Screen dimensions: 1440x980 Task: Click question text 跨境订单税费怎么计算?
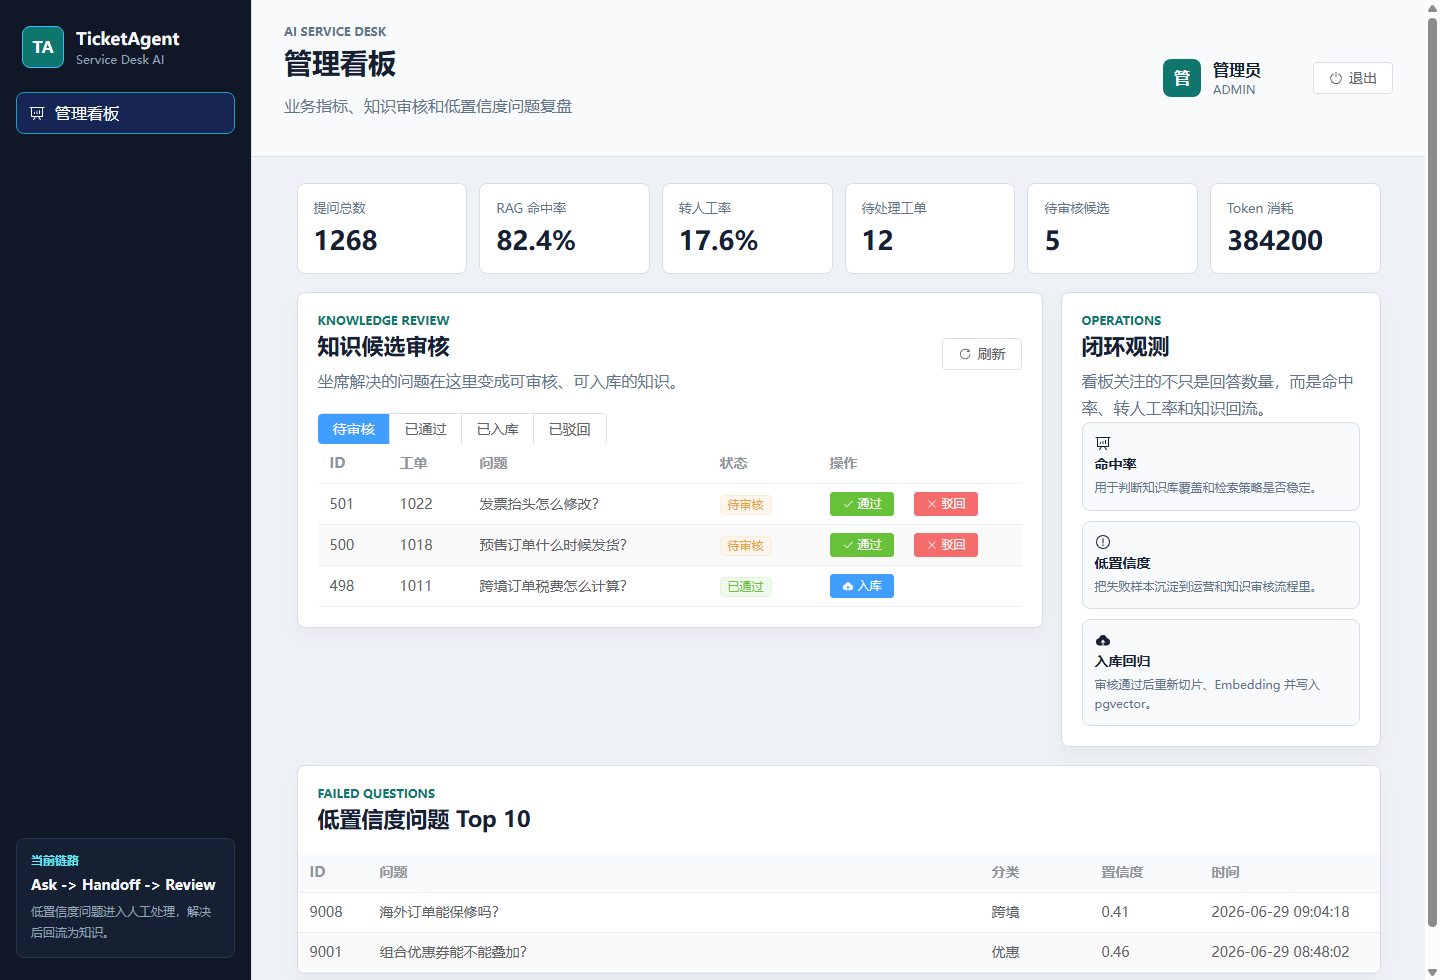pyautogui.click(x=553, y=586)
